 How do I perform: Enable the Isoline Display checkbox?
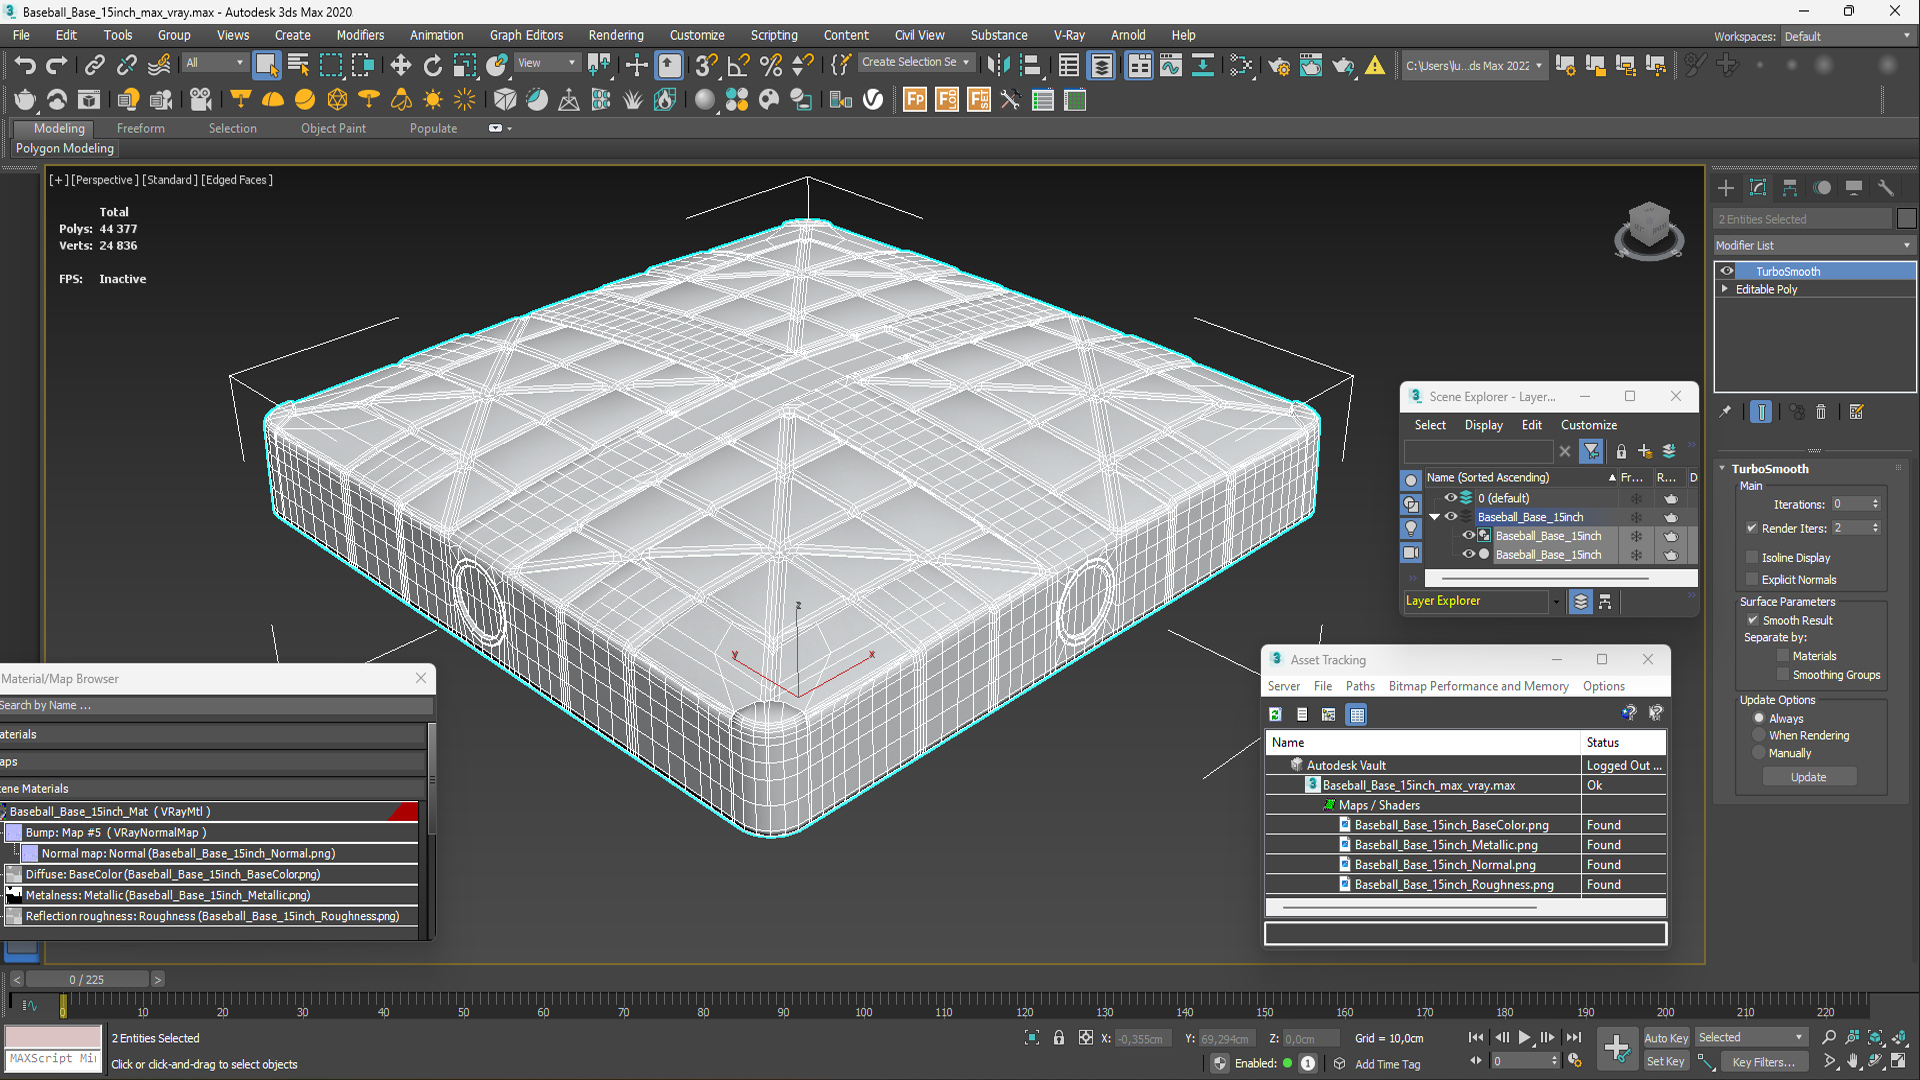coord(1752,558)
